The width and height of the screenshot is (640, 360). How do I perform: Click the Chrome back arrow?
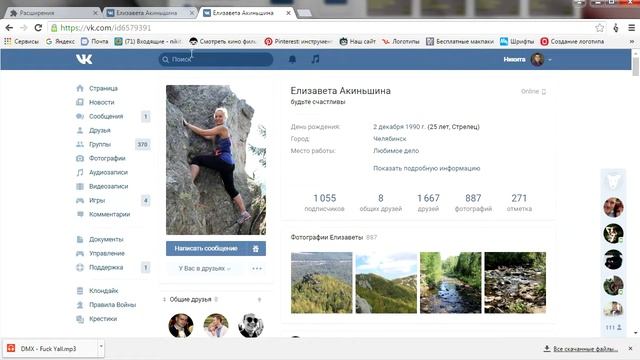pyautogui.click(x=9, y=28)
